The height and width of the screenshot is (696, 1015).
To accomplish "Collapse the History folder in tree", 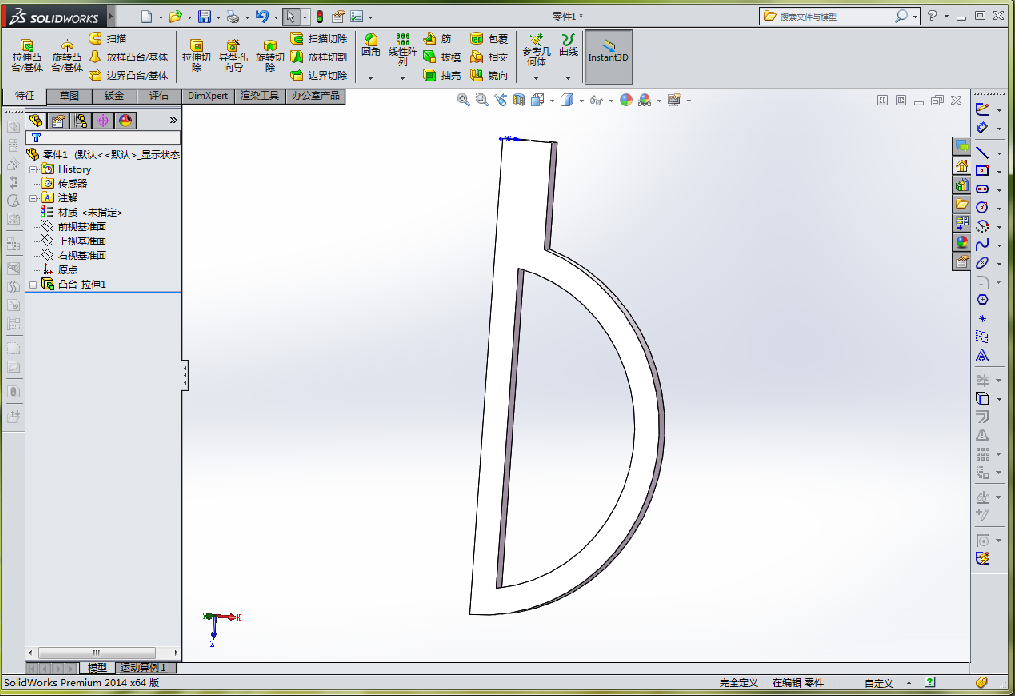I will [34, 169].
